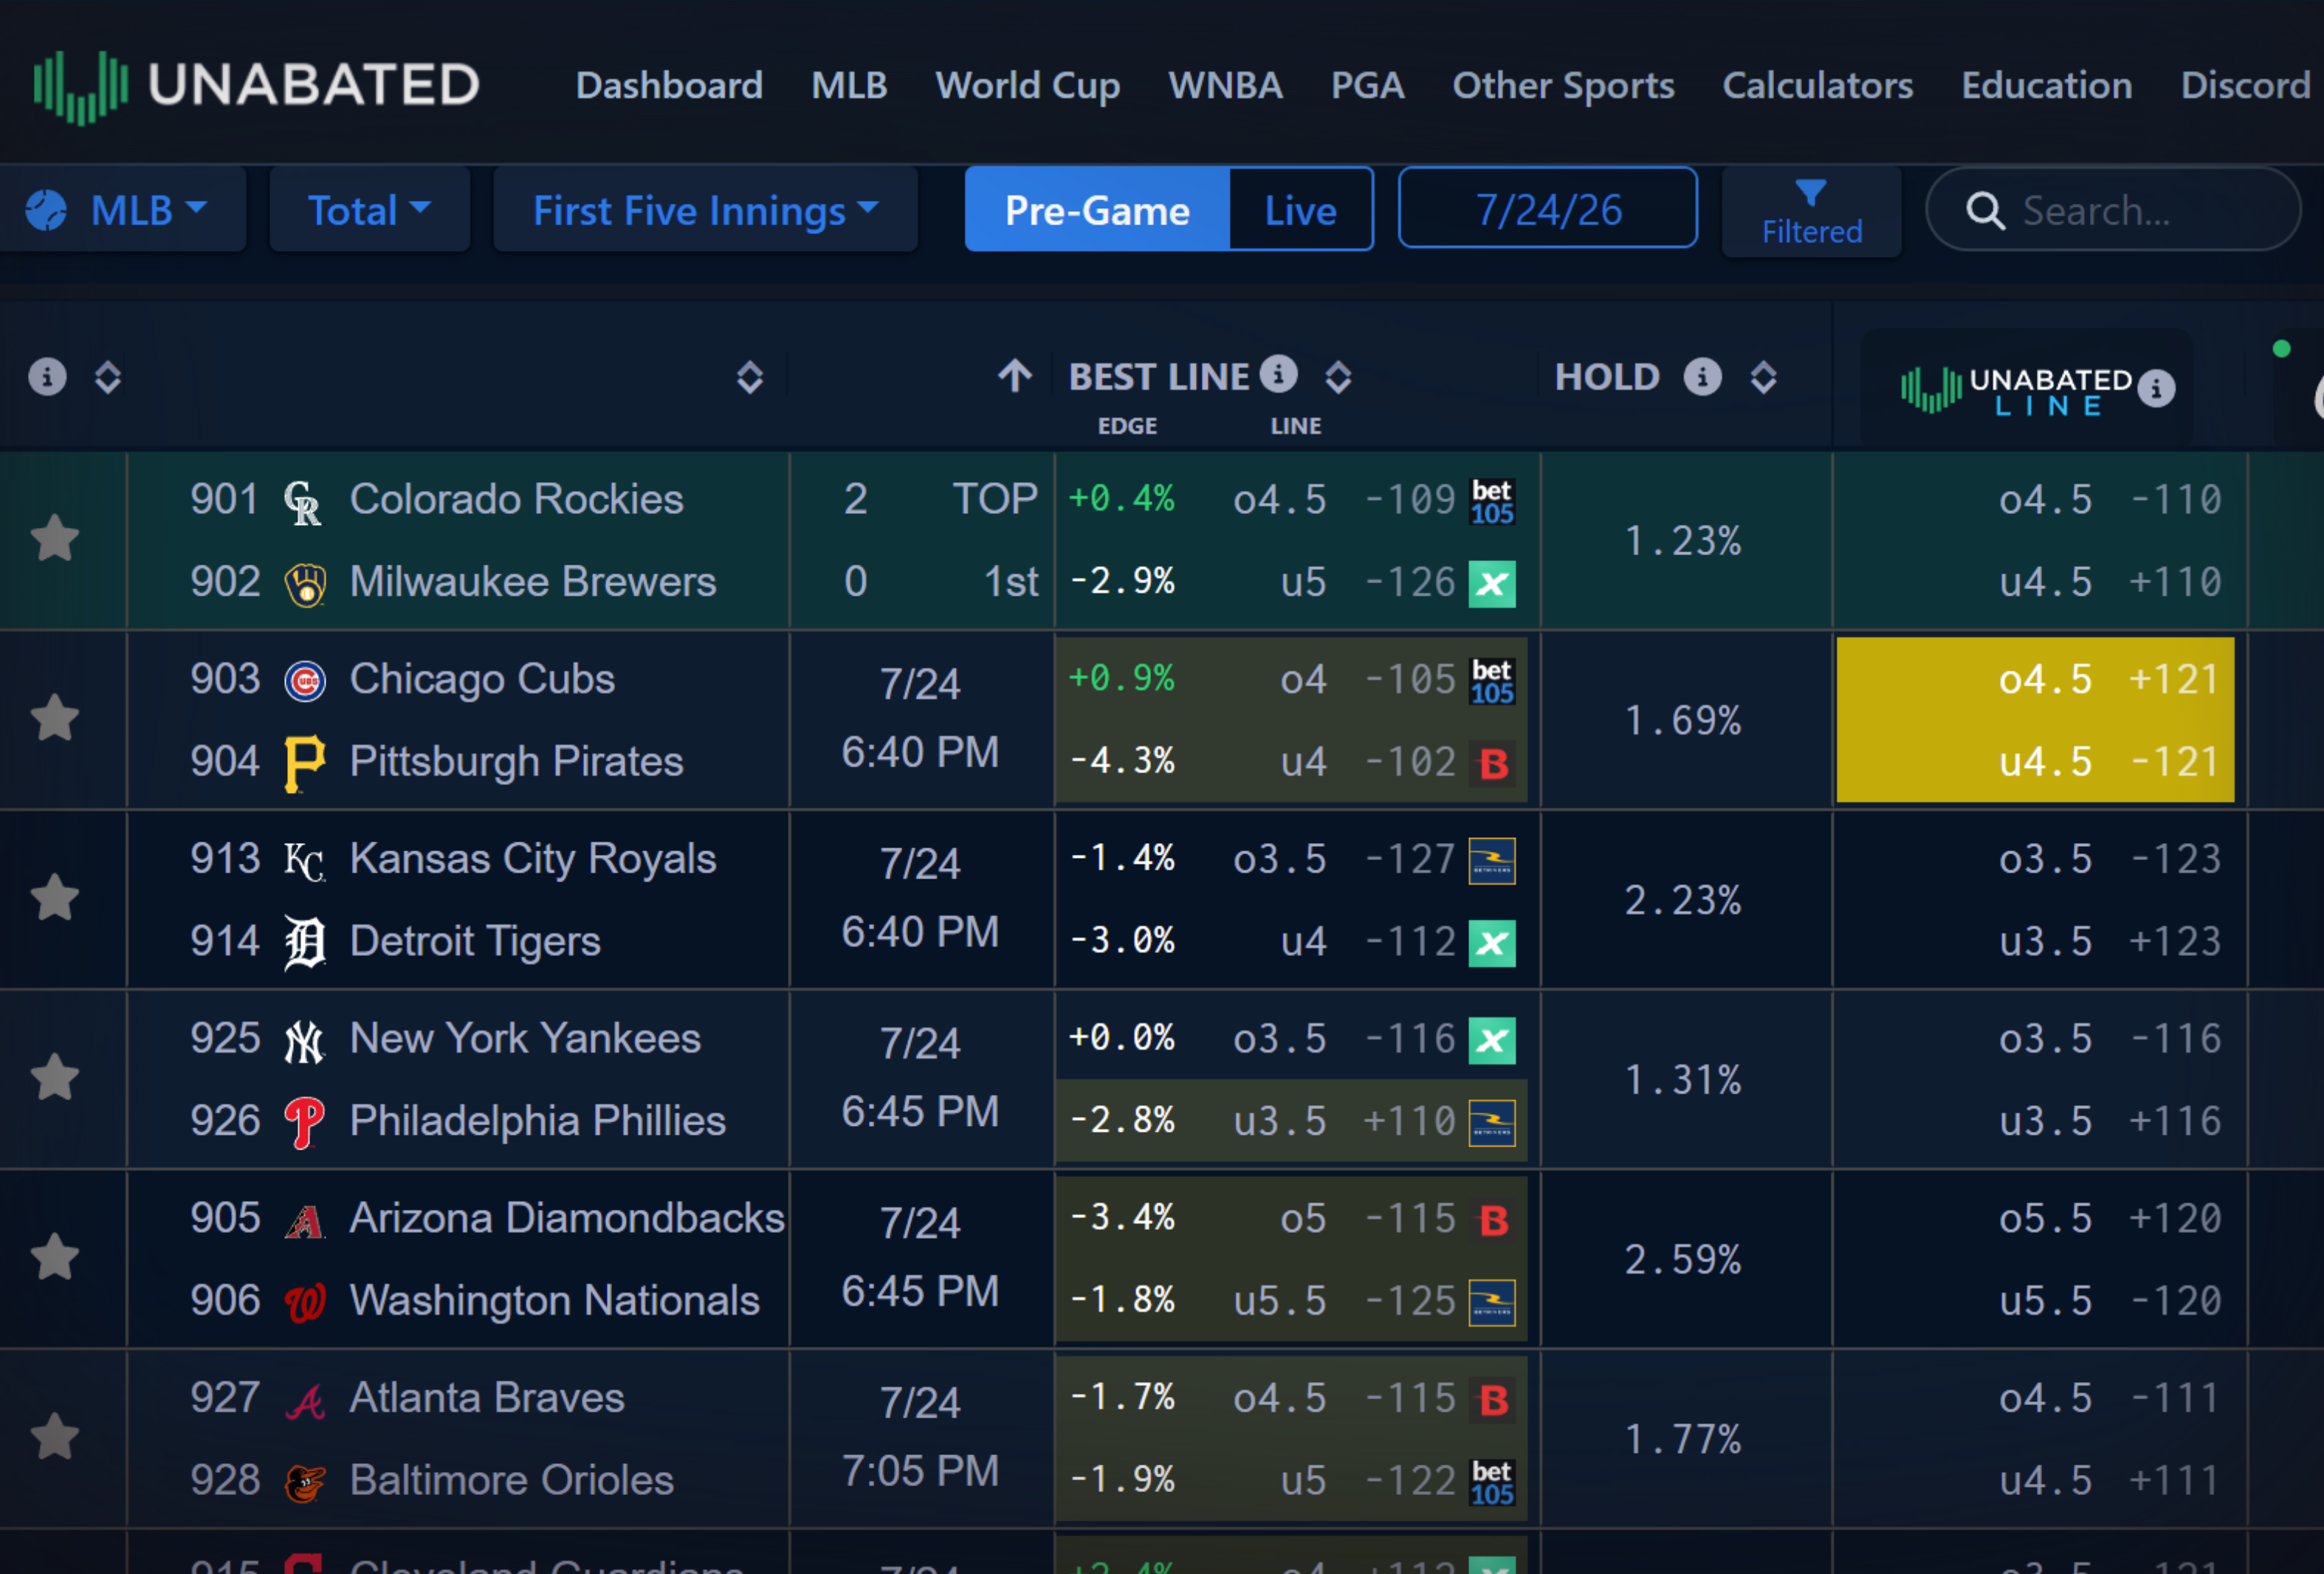Click the Kansas City Royals logo
Image resolution: width=2324 pixels, height=1574 pixels.
tap(304, 861)
